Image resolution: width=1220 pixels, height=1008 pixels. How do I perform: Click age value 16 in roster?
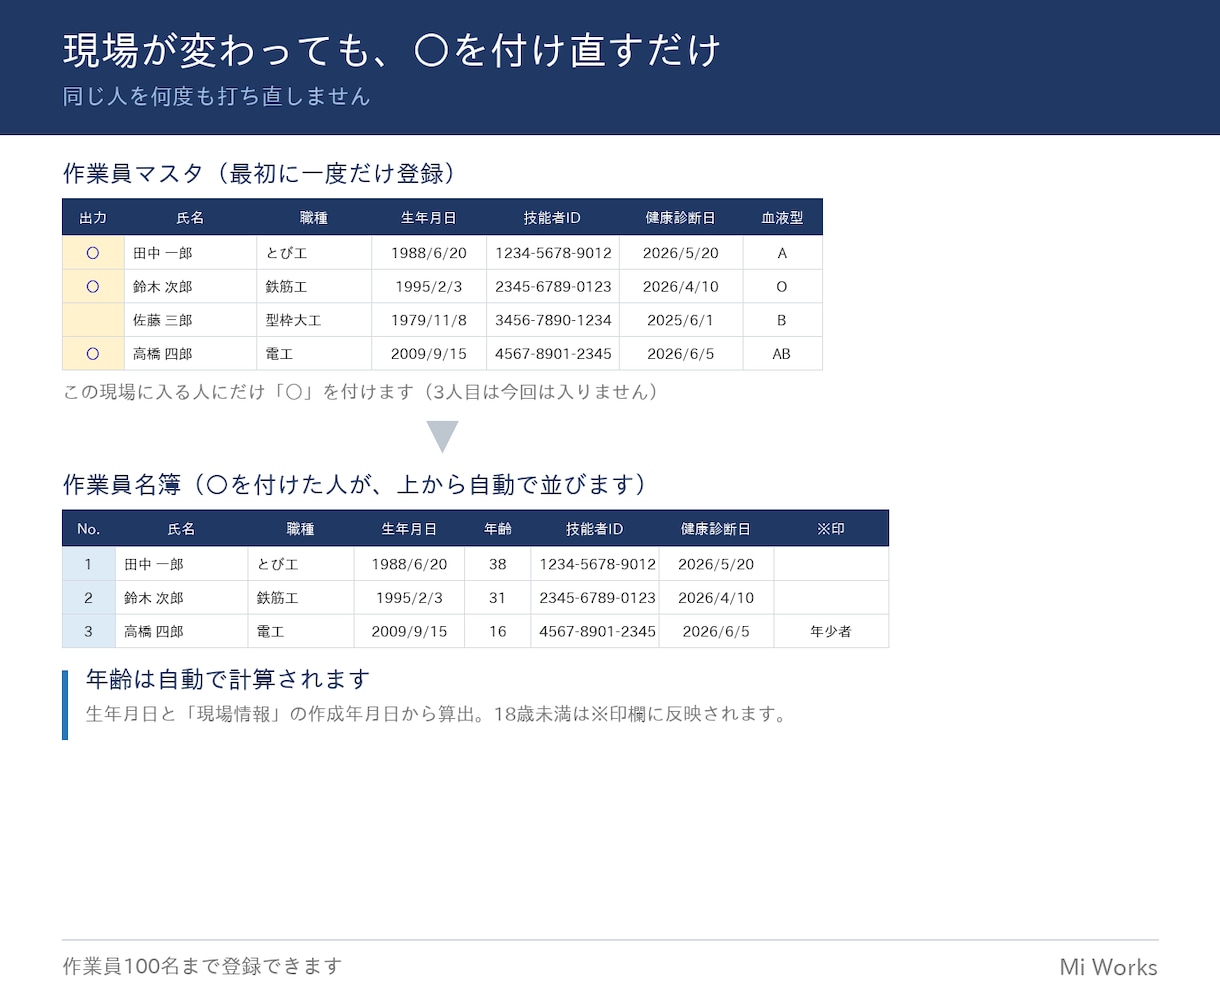coord(498,631)
